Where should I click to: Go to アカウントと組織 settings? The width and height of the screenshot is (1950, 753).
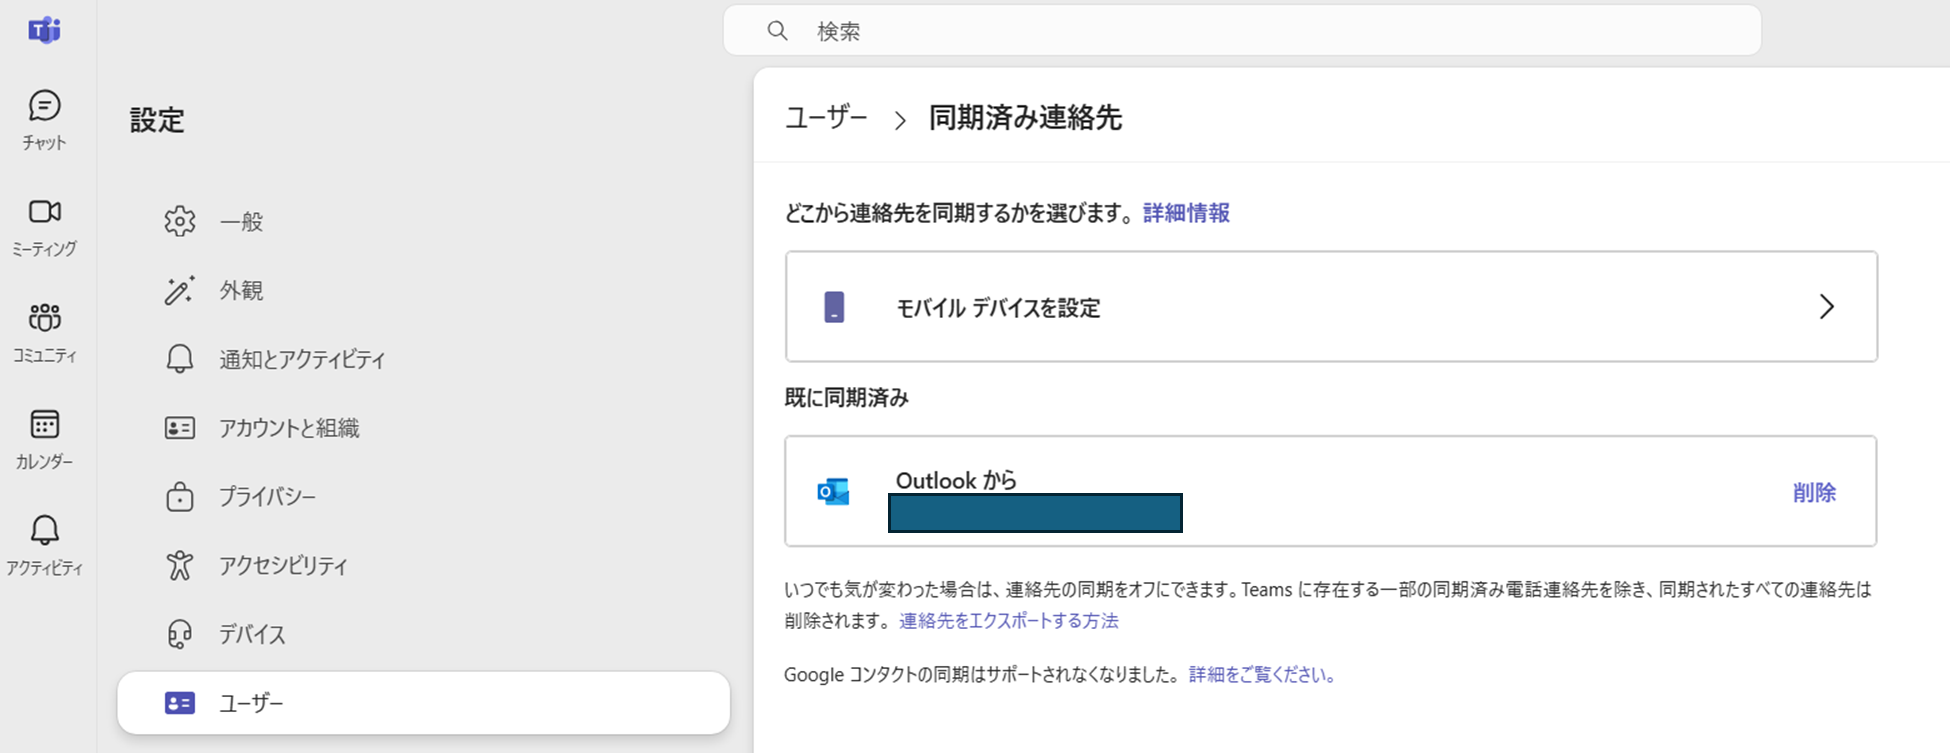[423, 428]
